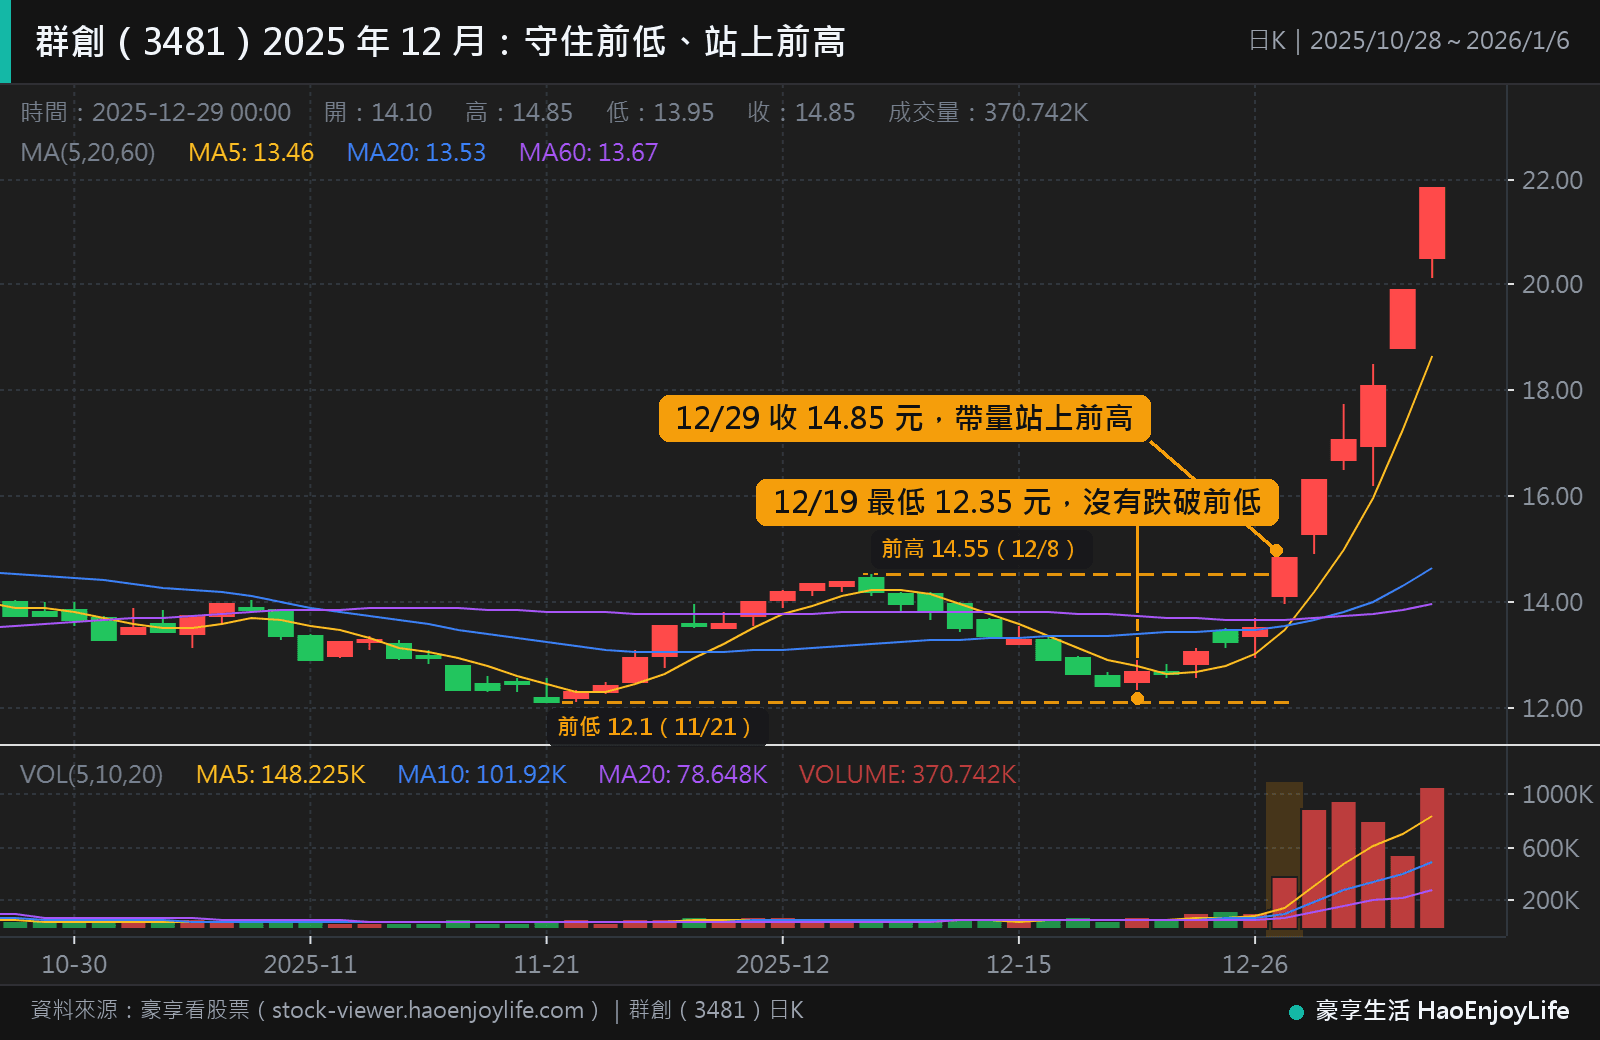Click the 11-21 date axis label
This screenshot has width=1600, height=1040.
tap(546, 964)
